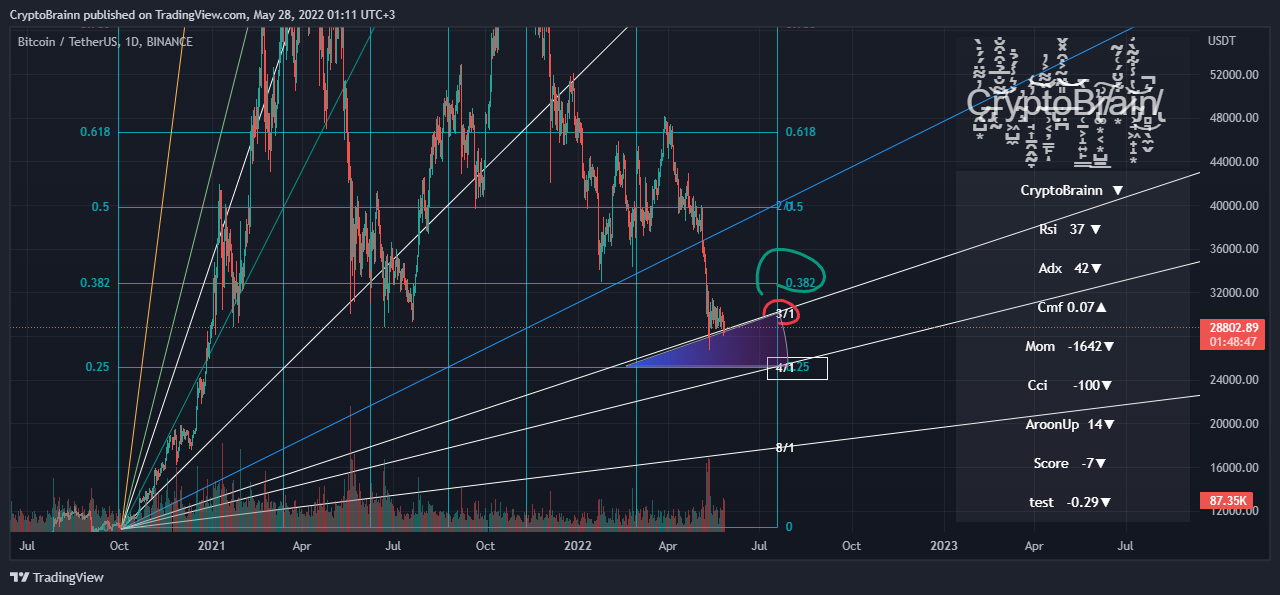Click the Rsi 37 indicator row
This screenshot has width=1280, height=595.
click(x=1072, y=229)
